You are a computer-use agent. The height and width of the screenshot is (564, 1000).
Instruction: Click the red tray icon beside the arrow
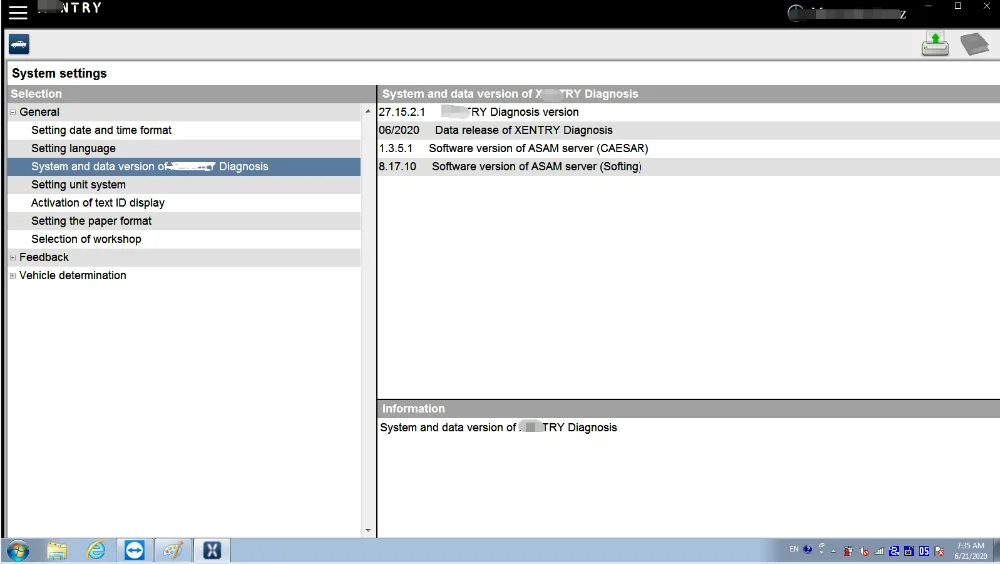(x=848, y=551)
